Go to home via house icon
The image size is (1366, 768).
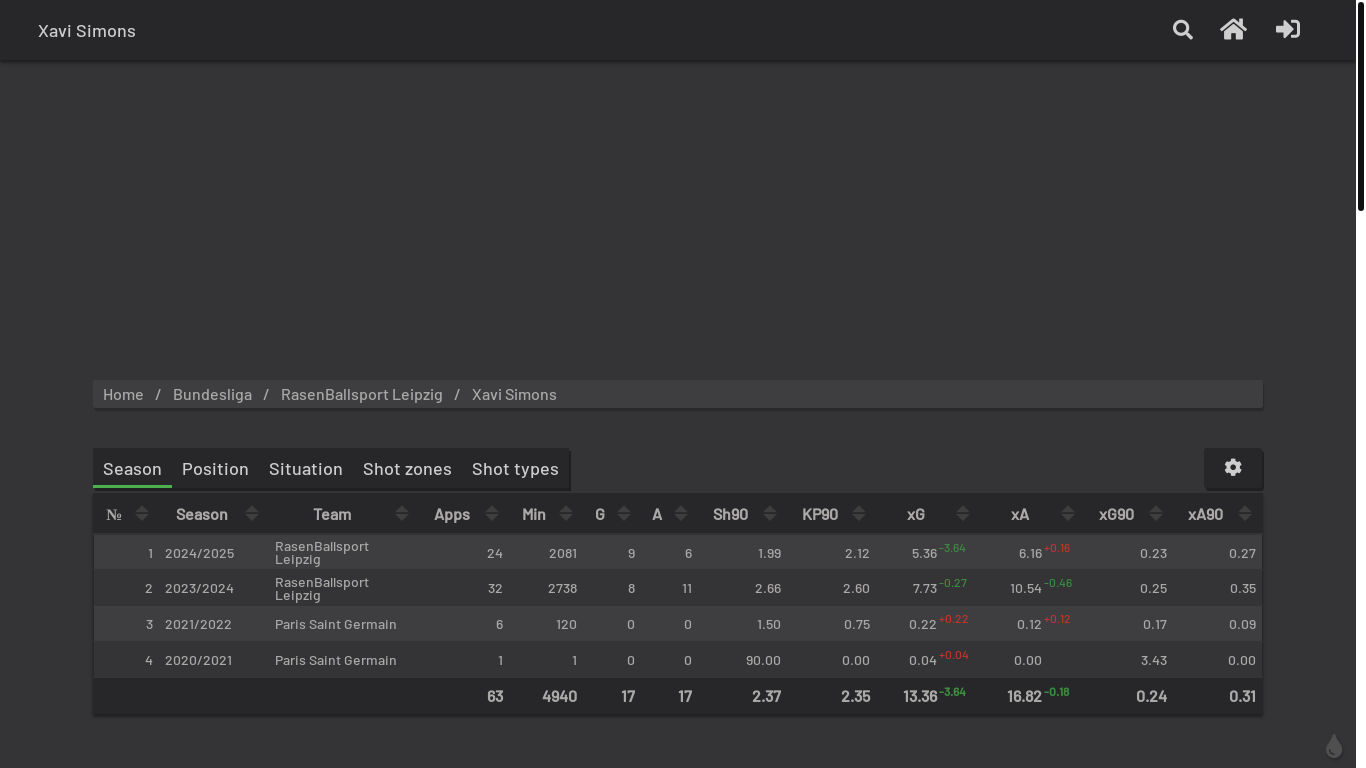pyautogui.click(x=1233, y=30)
